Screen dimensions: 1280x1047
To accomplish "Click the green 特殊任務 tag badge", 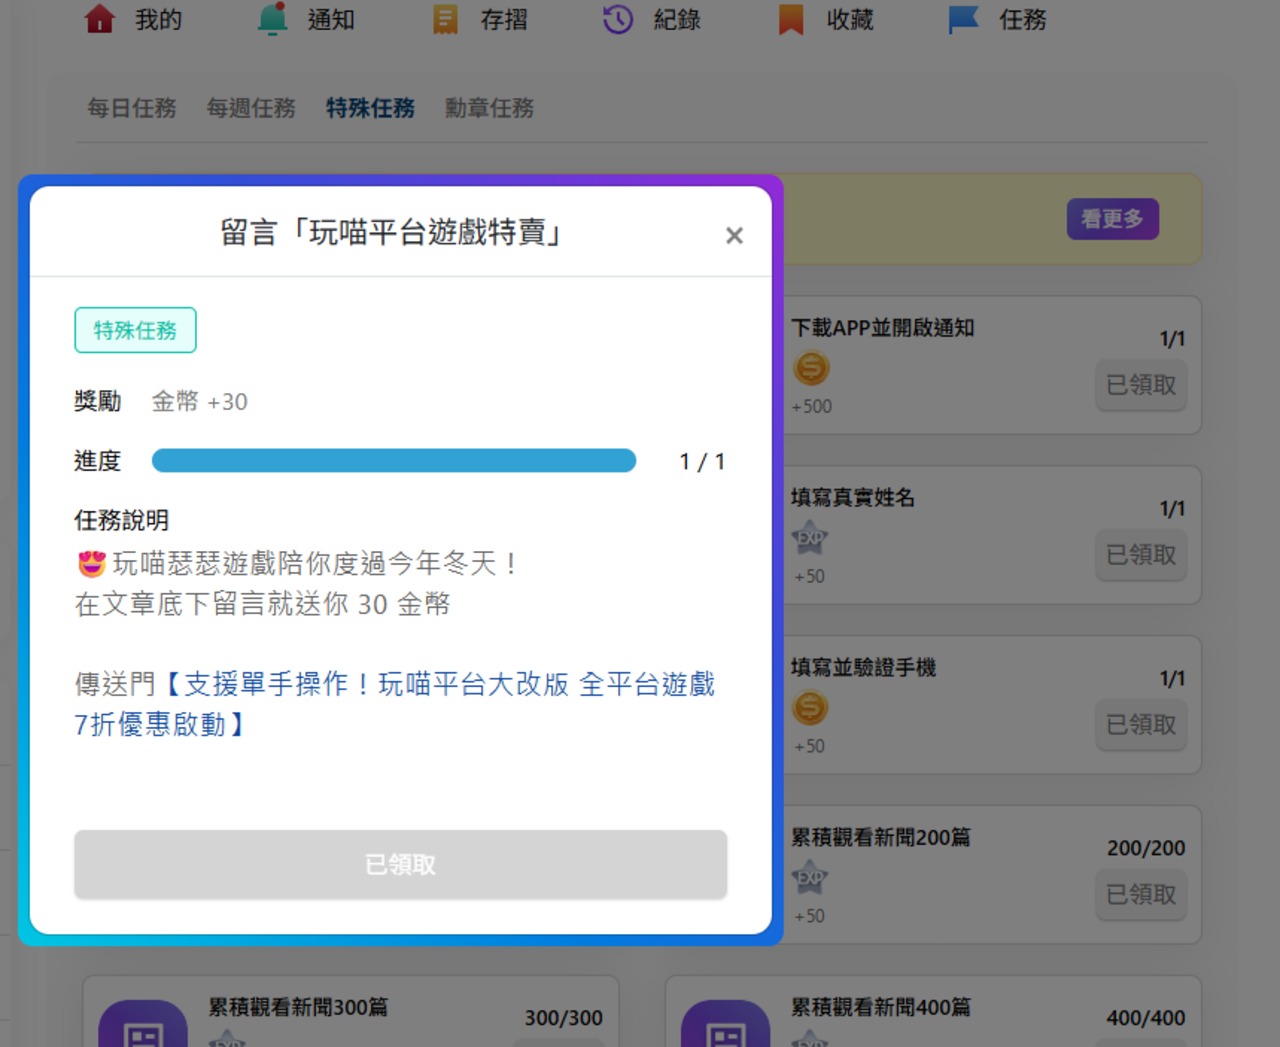I will 135,331.
